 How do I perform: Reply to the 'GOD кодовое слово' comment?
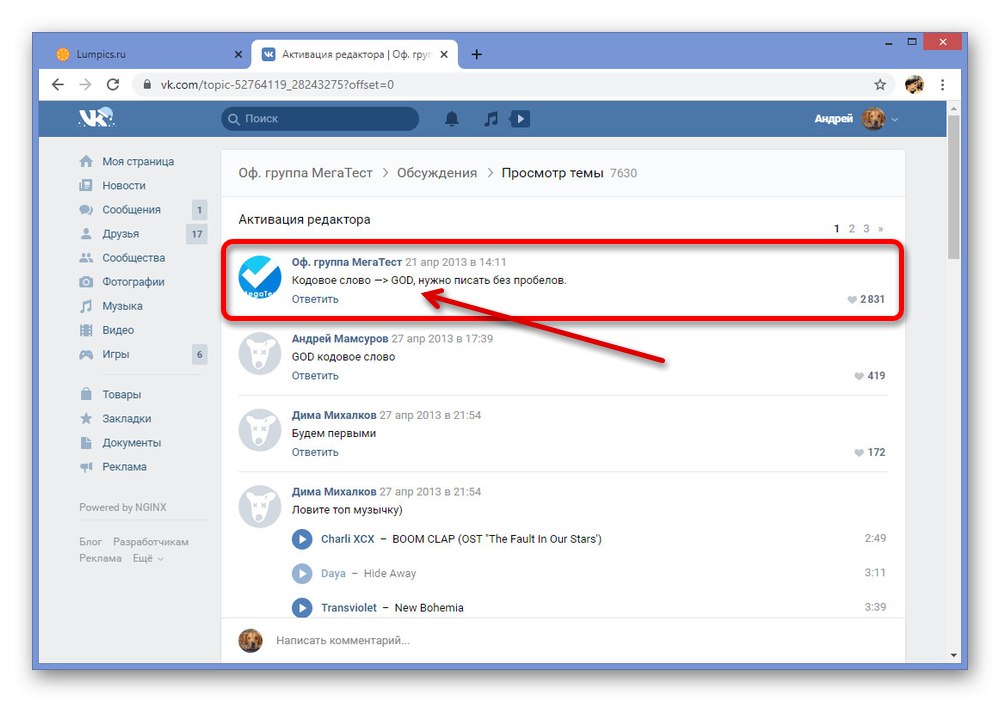pos(315,376)
